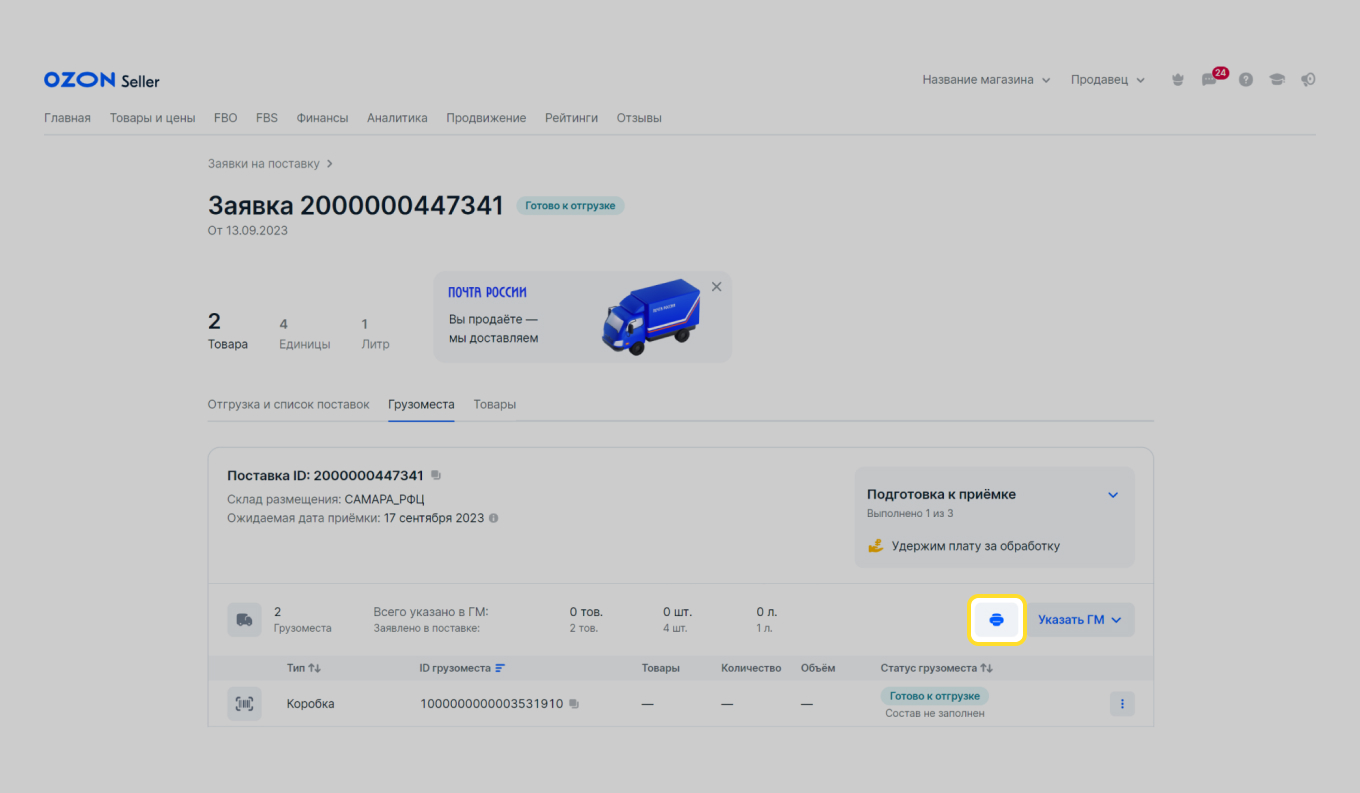This screenshot has height=793, width=1360.
Task: Dismiss the Почта России banner
Action: tap(716, 286)
